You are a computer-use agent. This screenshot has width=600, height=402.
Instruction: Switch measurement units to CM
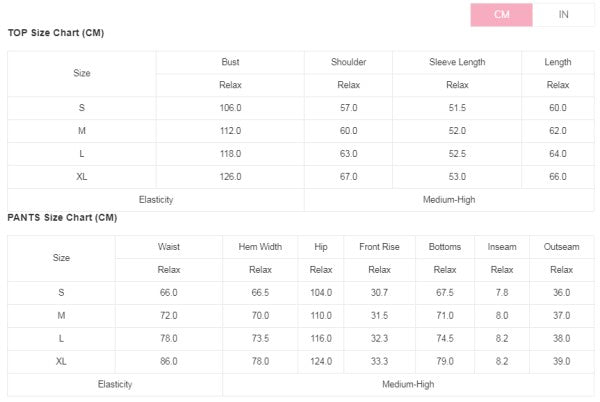501,15
